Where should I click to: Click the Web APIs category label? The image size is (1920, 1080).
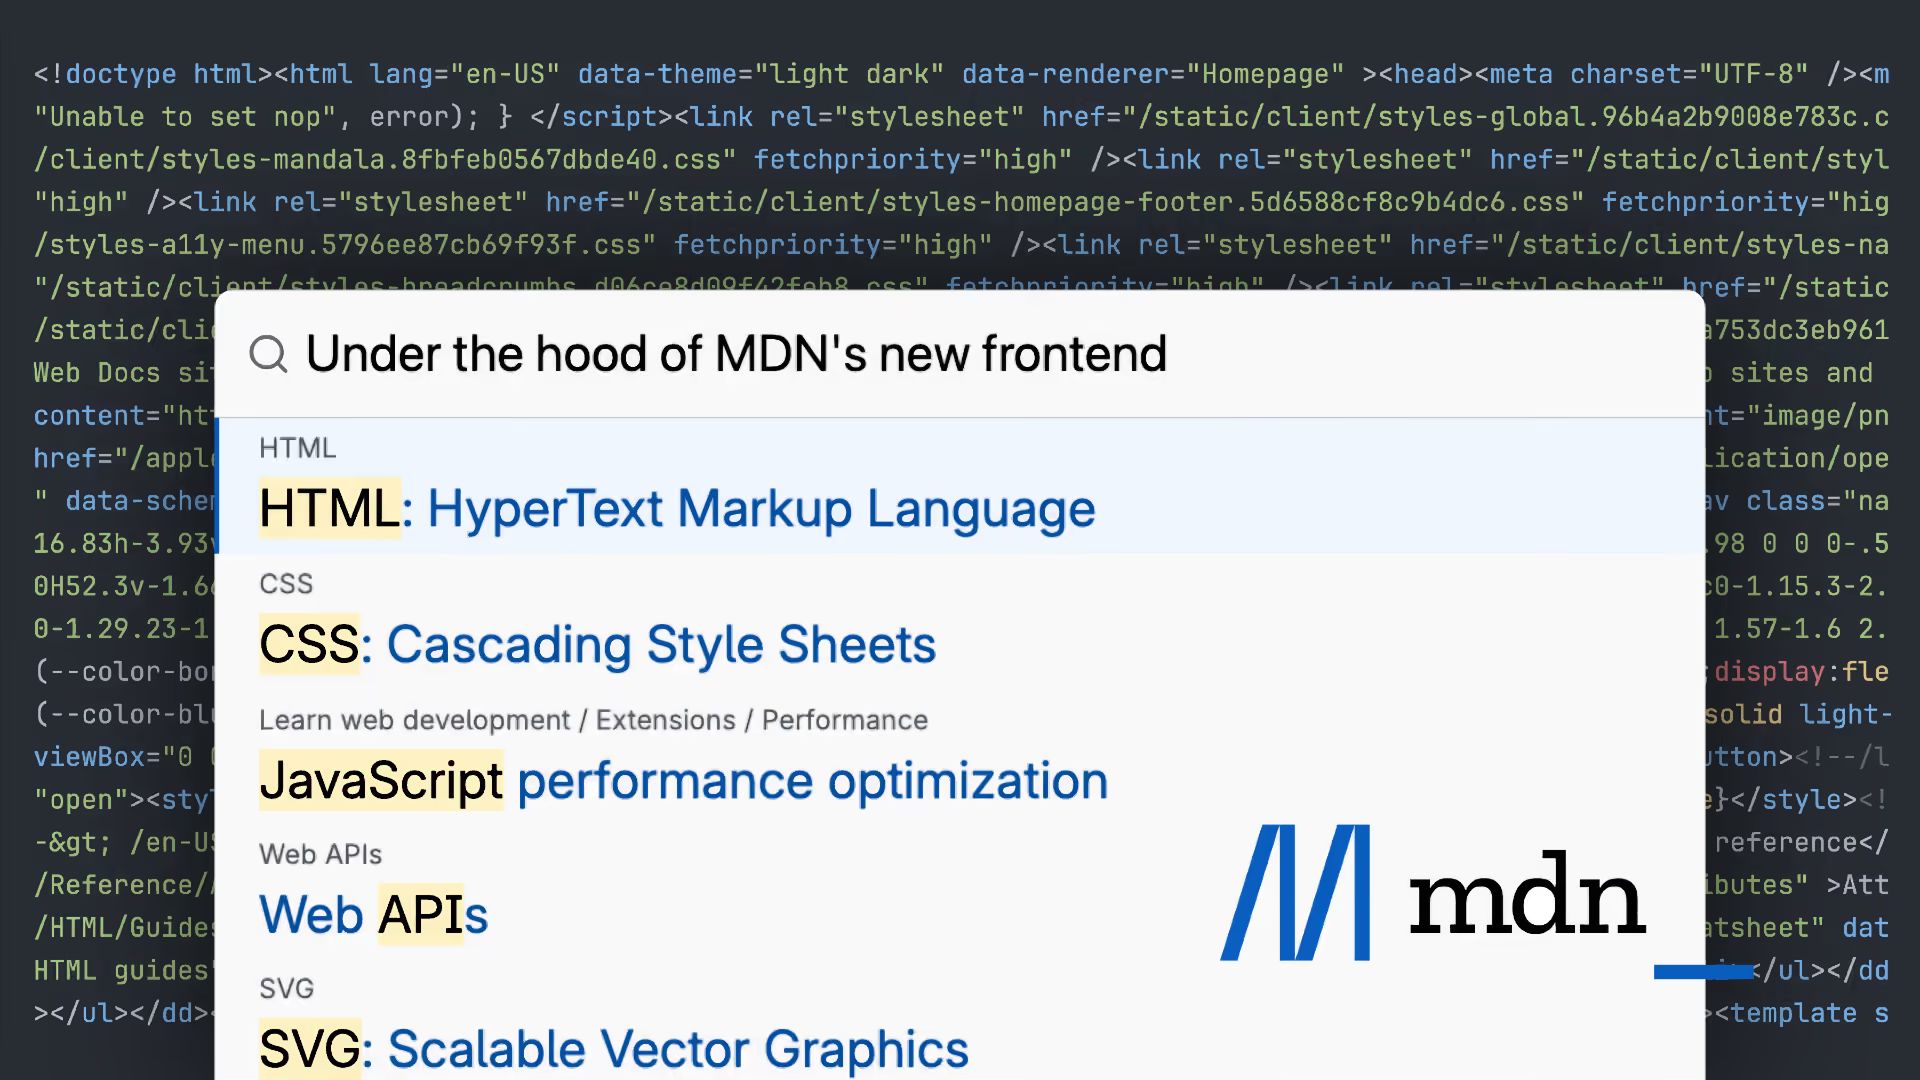320,853
